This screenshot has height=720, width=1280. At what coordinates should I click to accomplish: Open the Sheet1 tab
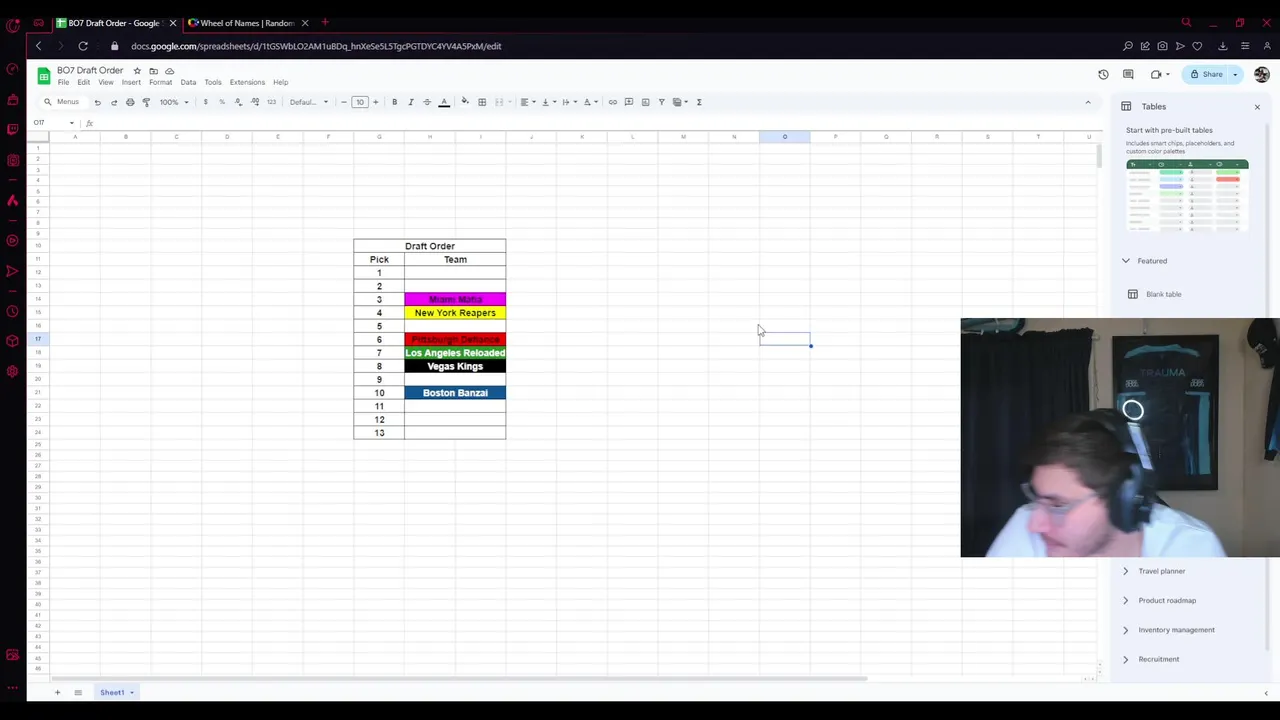point(116,692)
